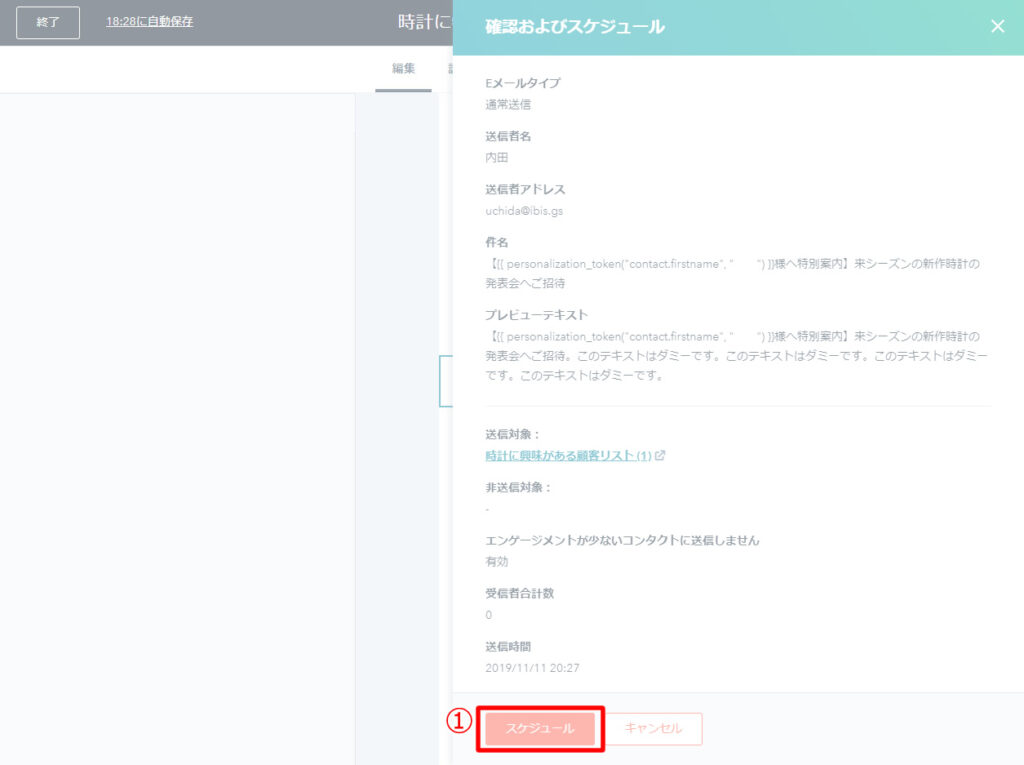Open the 18:28に自動保存 link
This screenshot has height=765, width=1024.
pyautogui.click(x=150, y=22)
